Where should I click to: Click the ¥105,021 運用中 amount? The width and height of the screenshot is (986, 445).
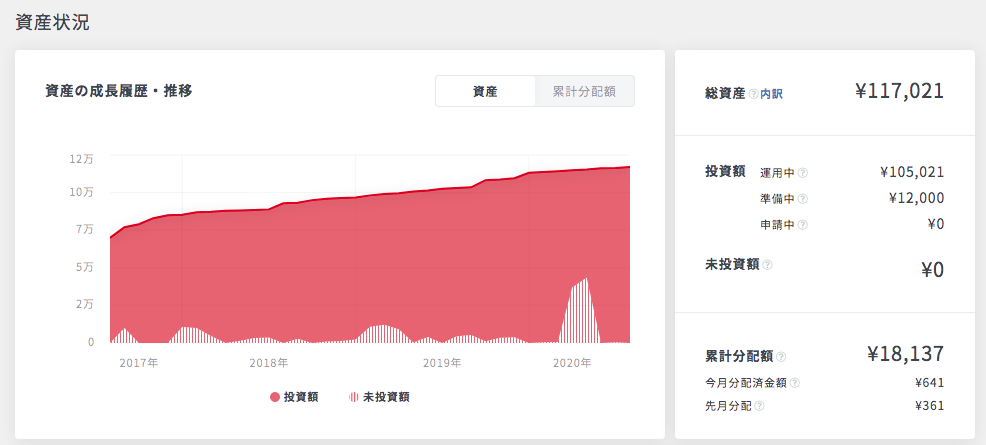tap(912, 172)
